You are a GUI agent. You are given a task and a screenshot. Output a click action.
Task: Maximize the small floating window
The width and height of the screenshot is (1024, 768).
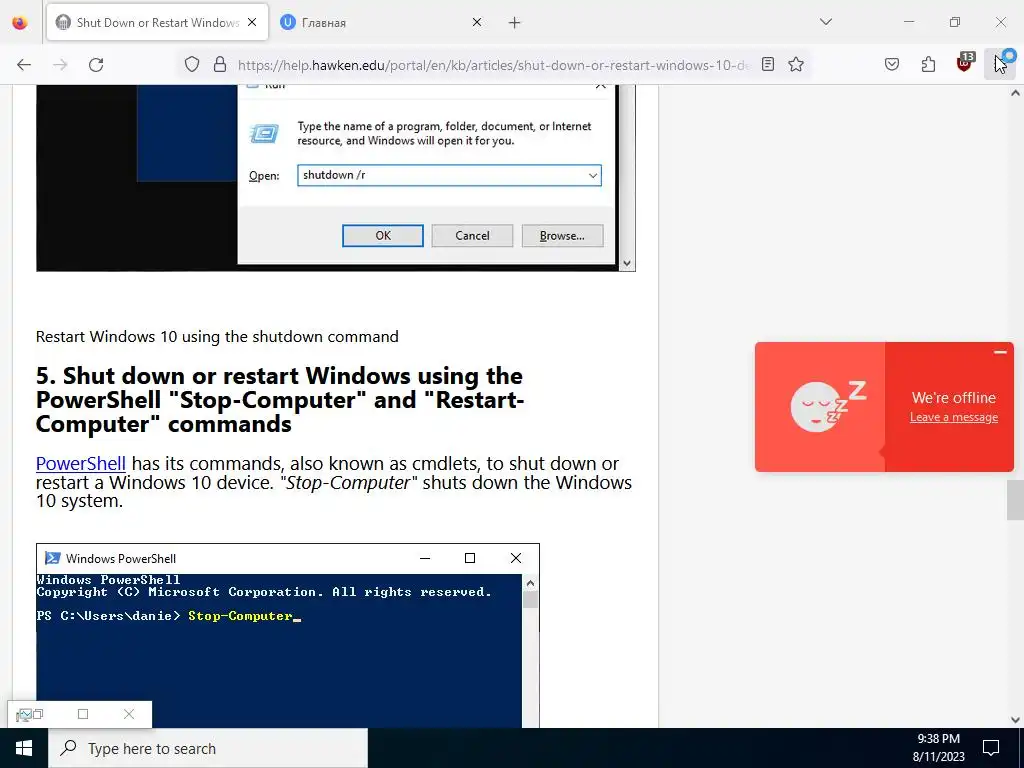[83, 714]
